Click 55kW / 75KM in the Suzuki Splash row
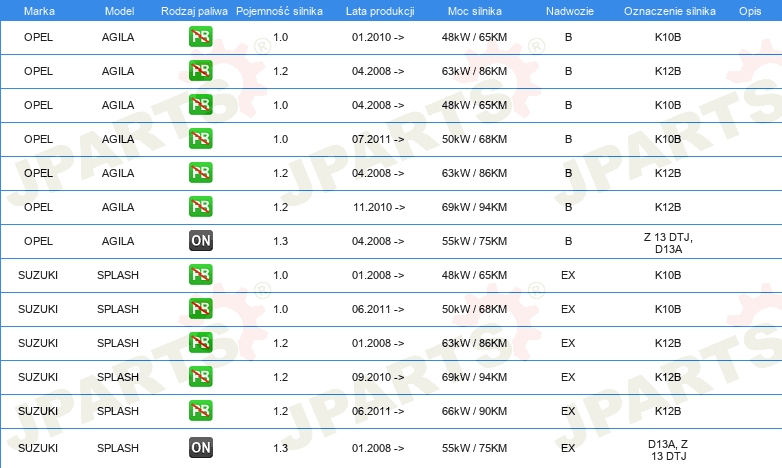Image resolution: width=782 pixels, height=468 pixels. click(x=474, y=448)
